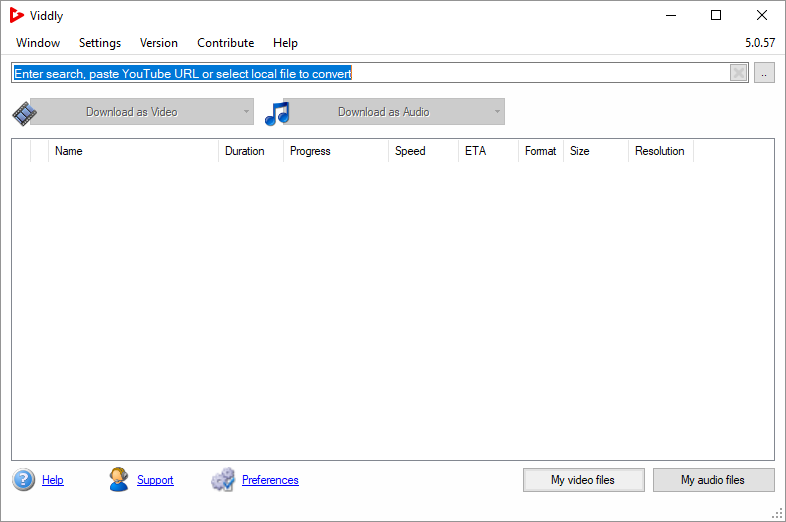Click the window resize grip in corner
Image resolution: width=786 pixels, height=522 pixels.
pos(777,513)
